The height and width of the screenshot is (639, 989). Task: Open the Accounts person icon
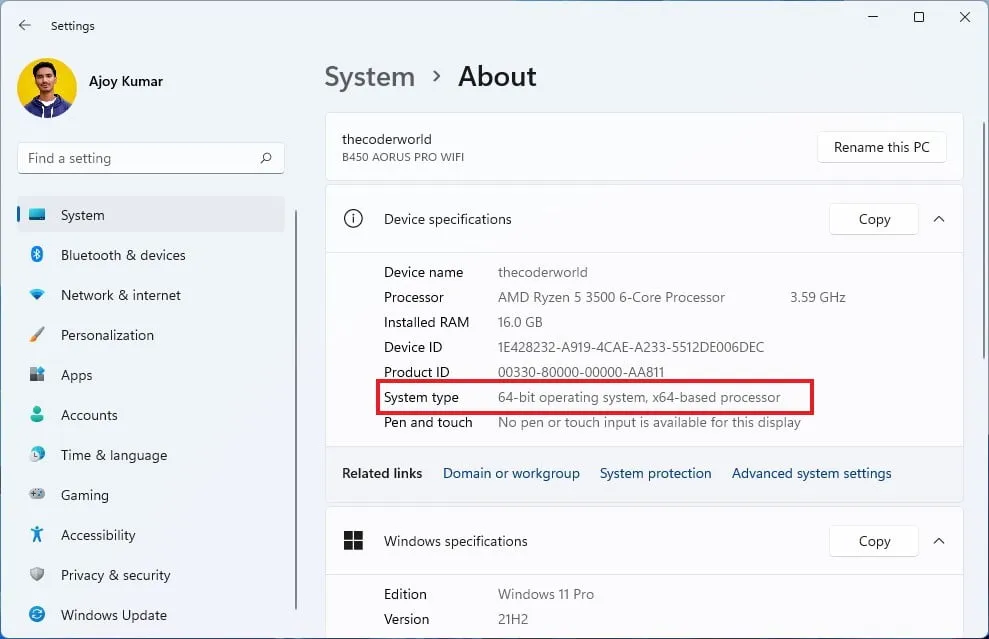click(x=37, y=415)
